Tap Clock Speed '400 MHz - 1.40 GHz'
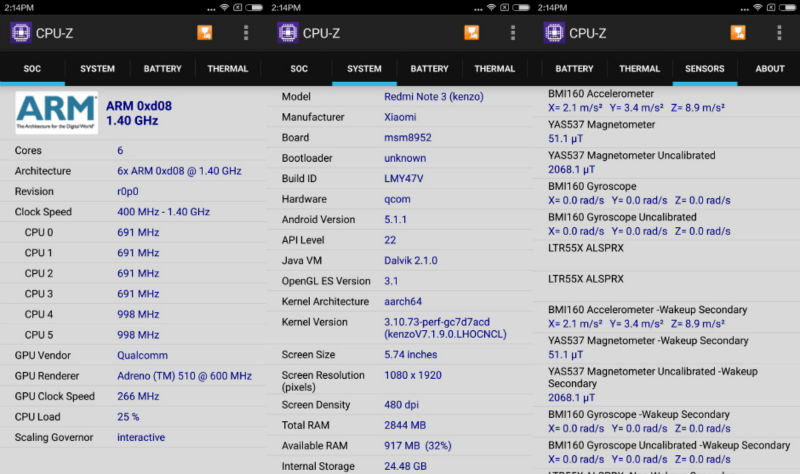Image resolution: width=800 pixels, height=474 pixels. tap(163, 212)
